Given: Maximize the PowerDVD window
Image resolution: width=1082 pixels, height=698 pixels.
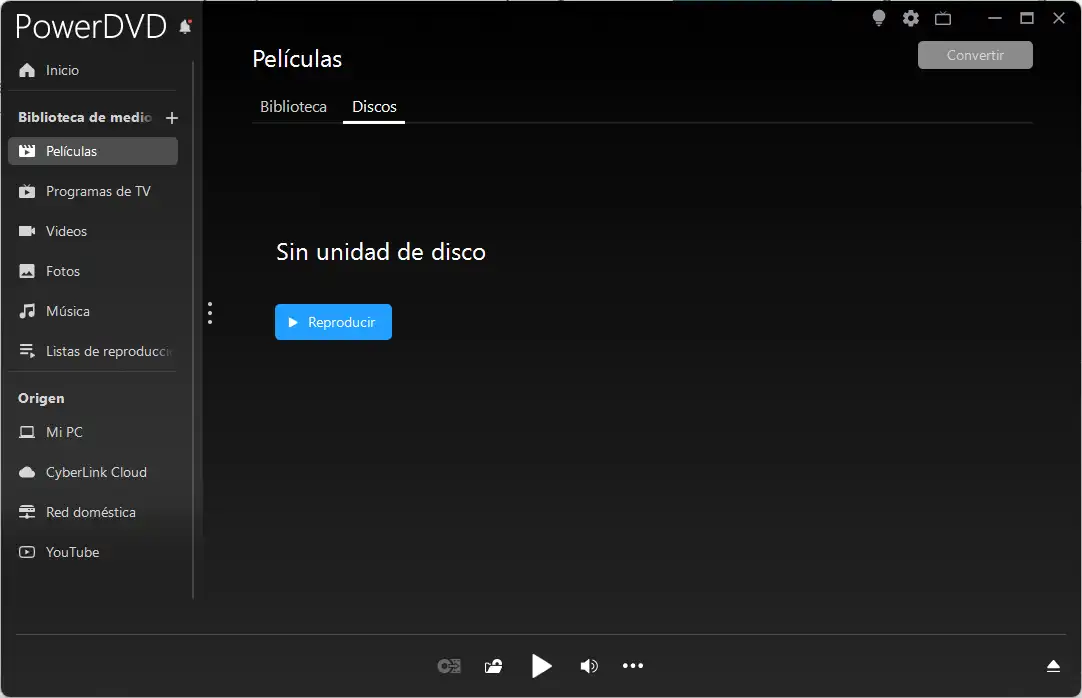Looking at the screenshot, I should tap(1027, 19).
